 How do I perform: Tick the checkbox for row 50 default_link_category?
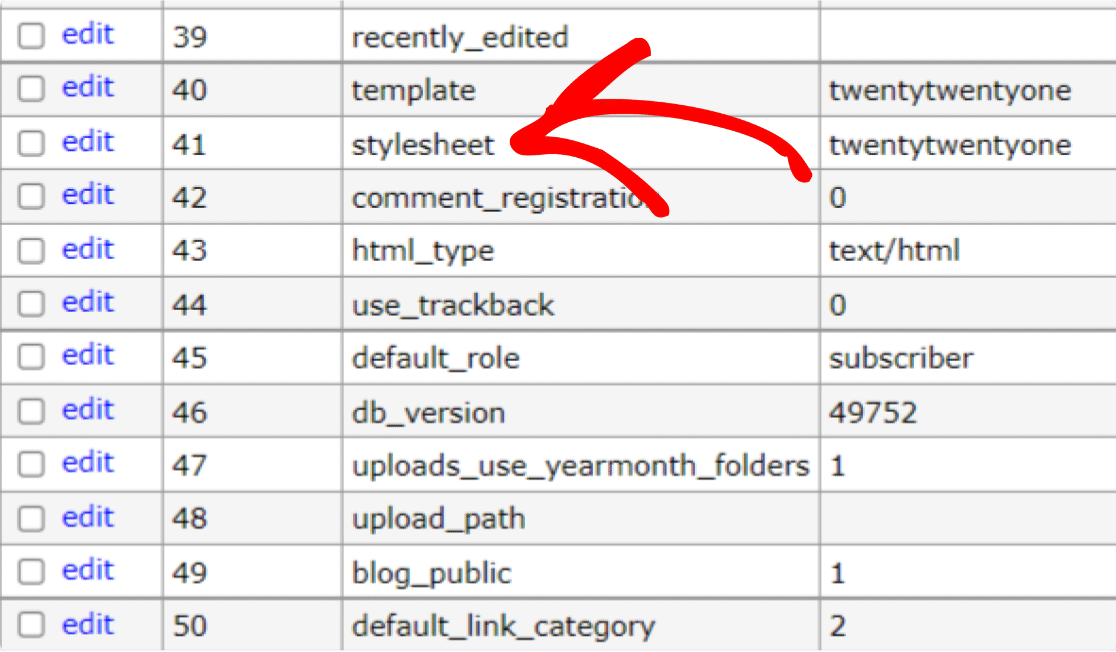click(31, 626)
